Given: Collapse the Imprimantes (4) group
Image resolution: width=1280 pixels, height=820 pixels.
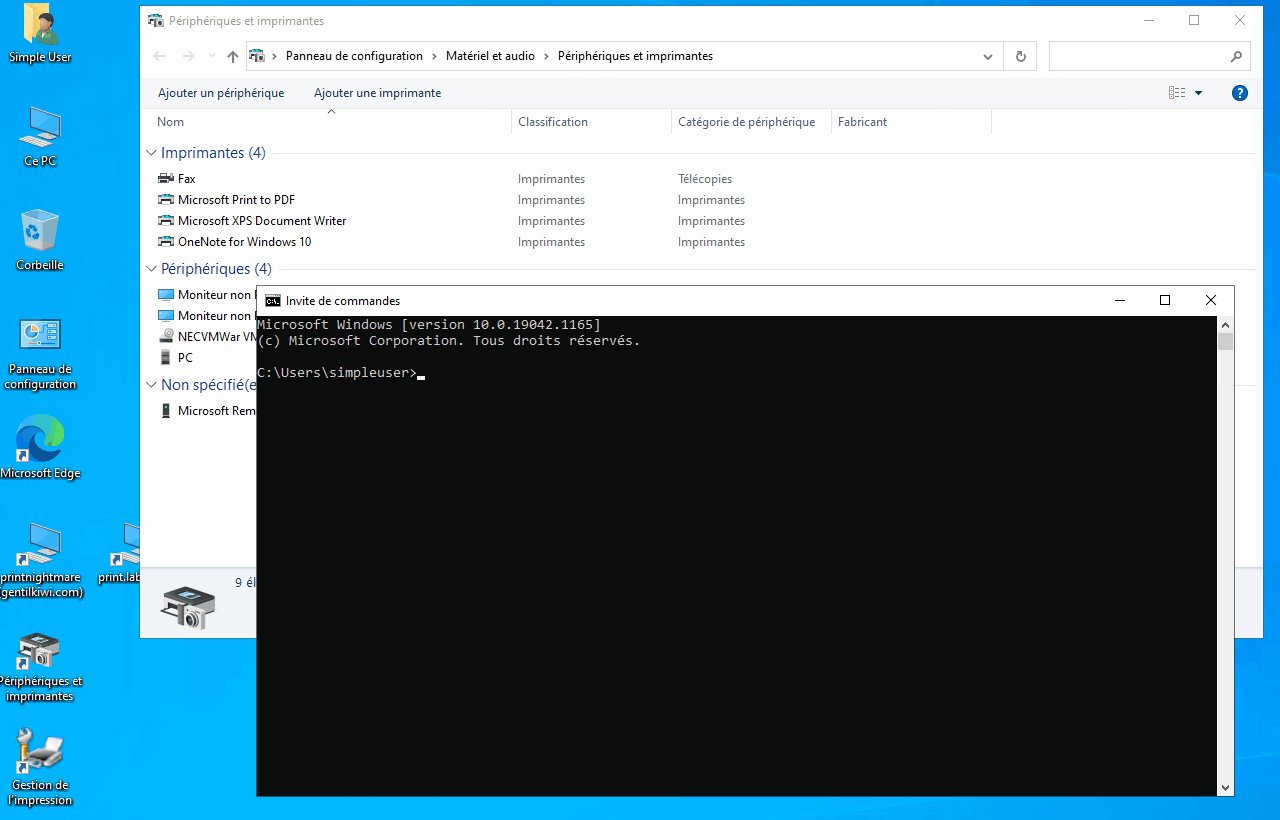Looking at the screenshot, I should tap(152, 153).
